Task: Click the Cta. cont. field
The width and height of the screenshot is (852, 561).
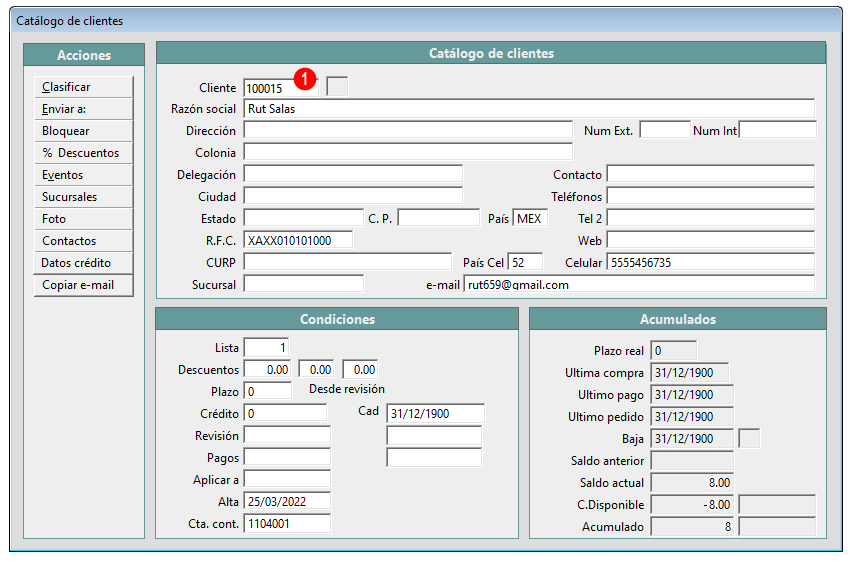Action: [x=287, y=523]
